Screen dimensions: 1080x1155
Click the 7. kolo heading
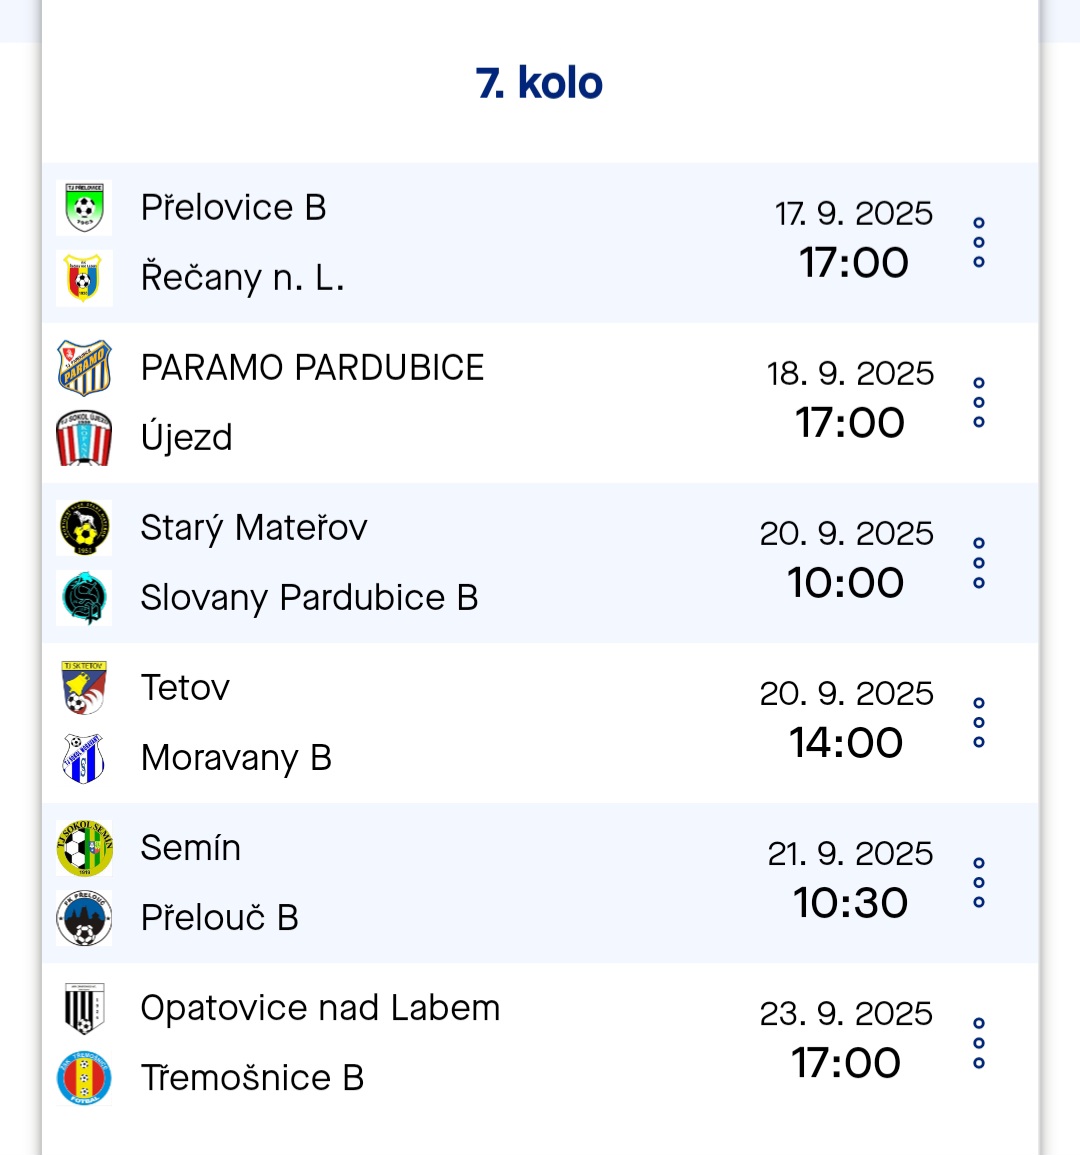pyautogui.click(x=539, y=83)
